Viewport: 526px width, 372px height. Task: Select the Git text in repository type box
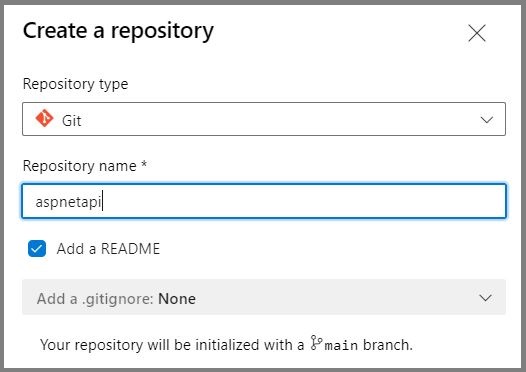coord(71,120)
